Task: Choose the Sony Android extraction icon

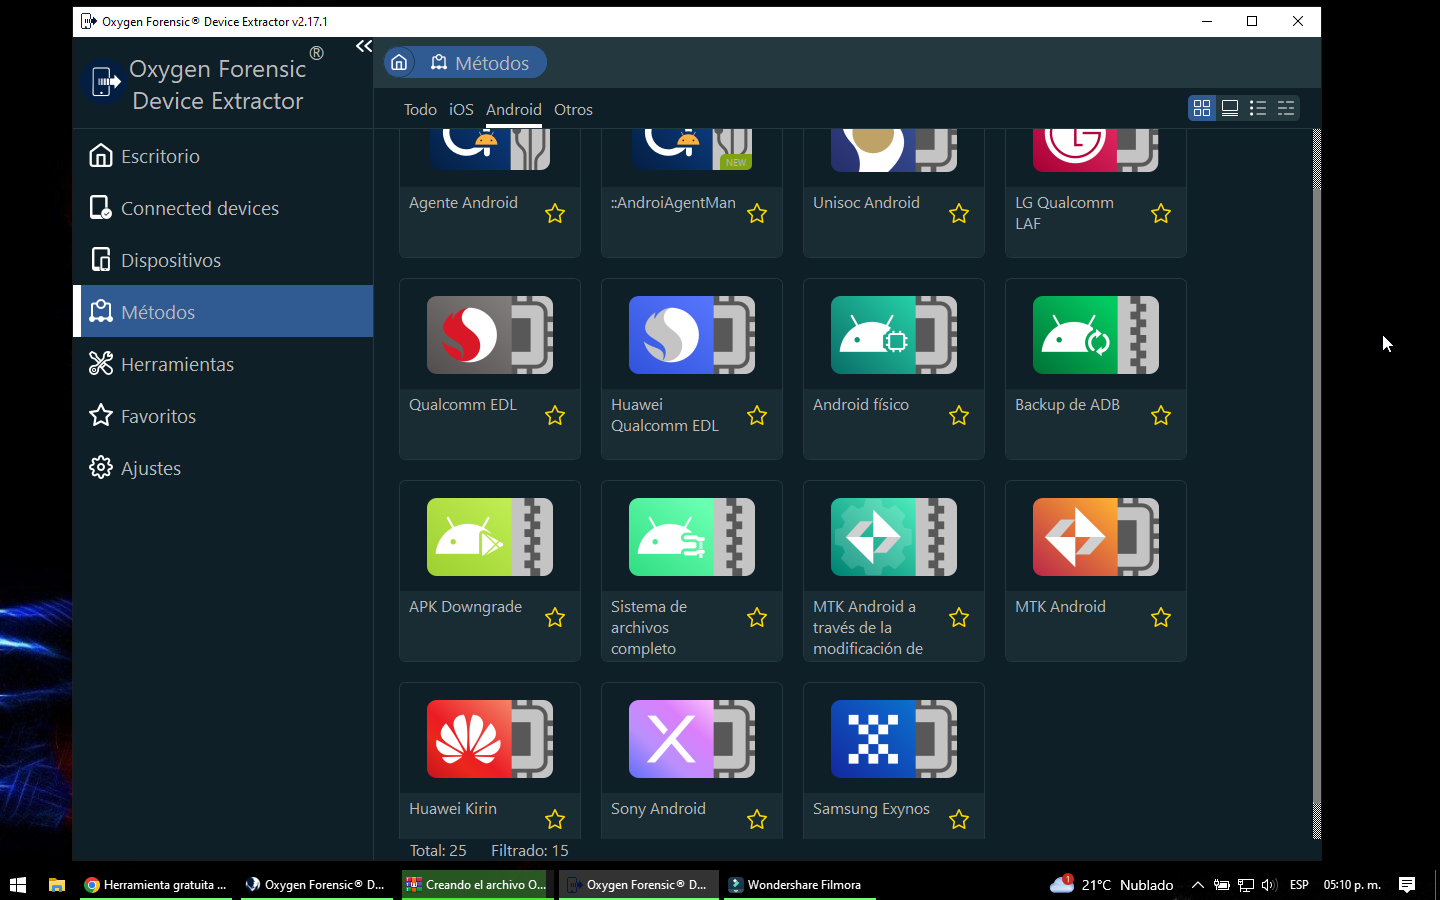Action: (691, 740)
